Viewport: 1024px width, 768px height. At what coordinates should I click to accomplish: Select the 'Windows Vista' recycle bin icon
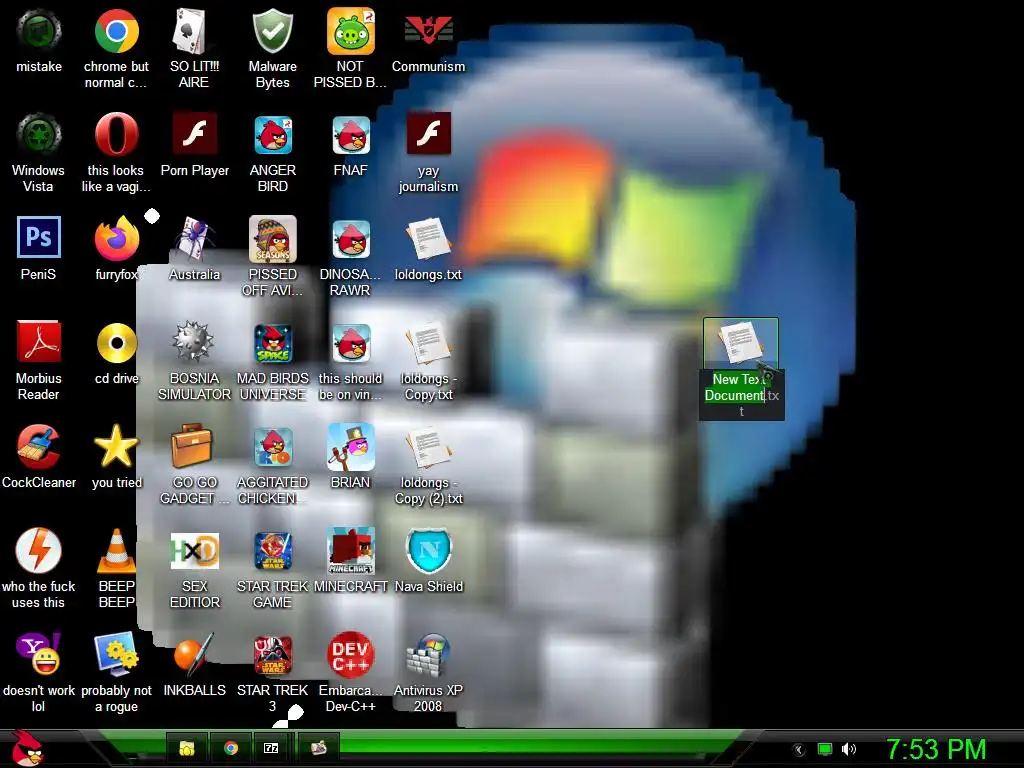coord(39,135)
